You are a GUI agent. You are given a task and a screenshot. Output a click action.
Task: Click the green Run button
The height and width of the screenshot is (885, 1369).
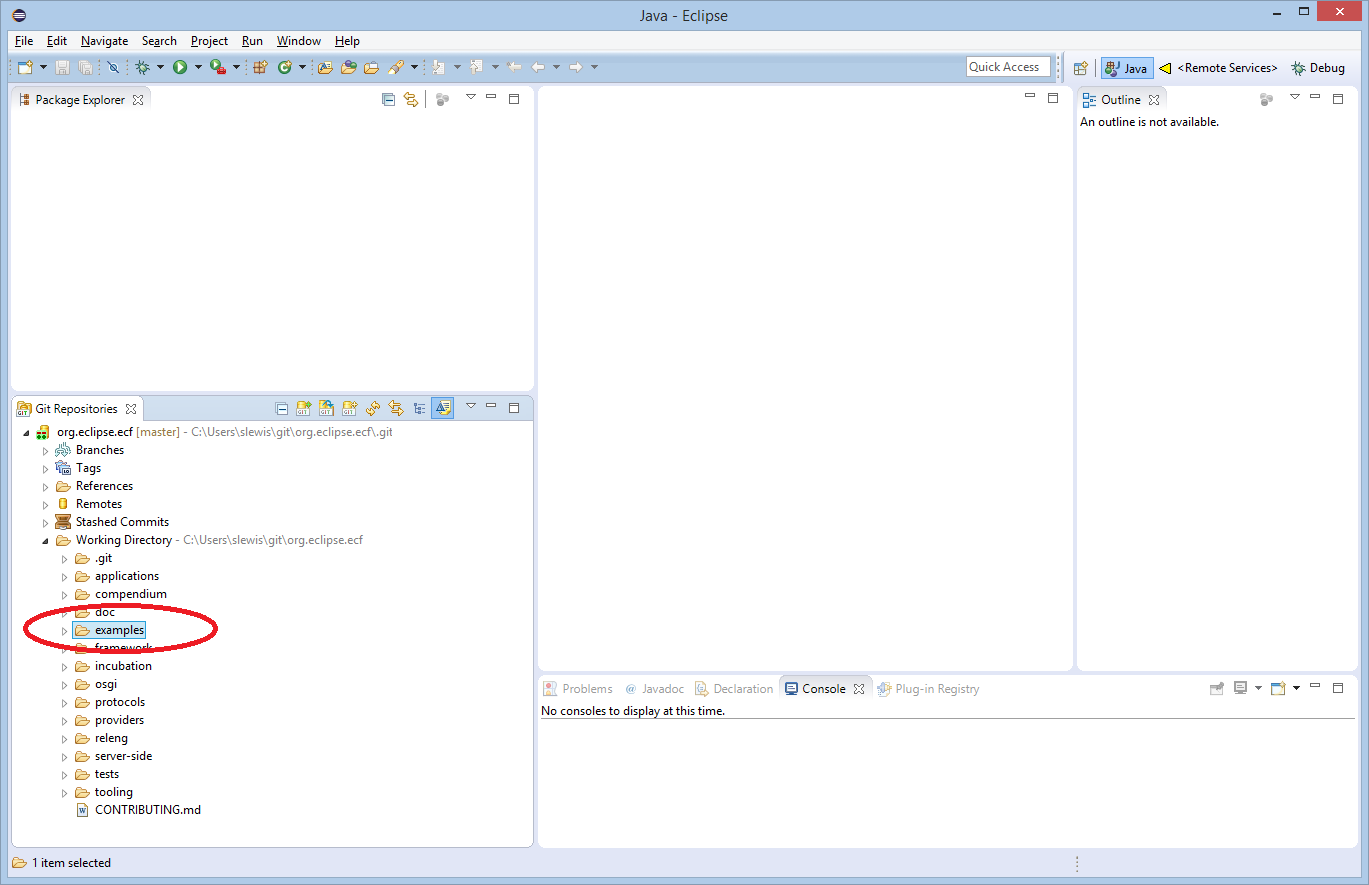pyautogui.click(x=180, y=67)
